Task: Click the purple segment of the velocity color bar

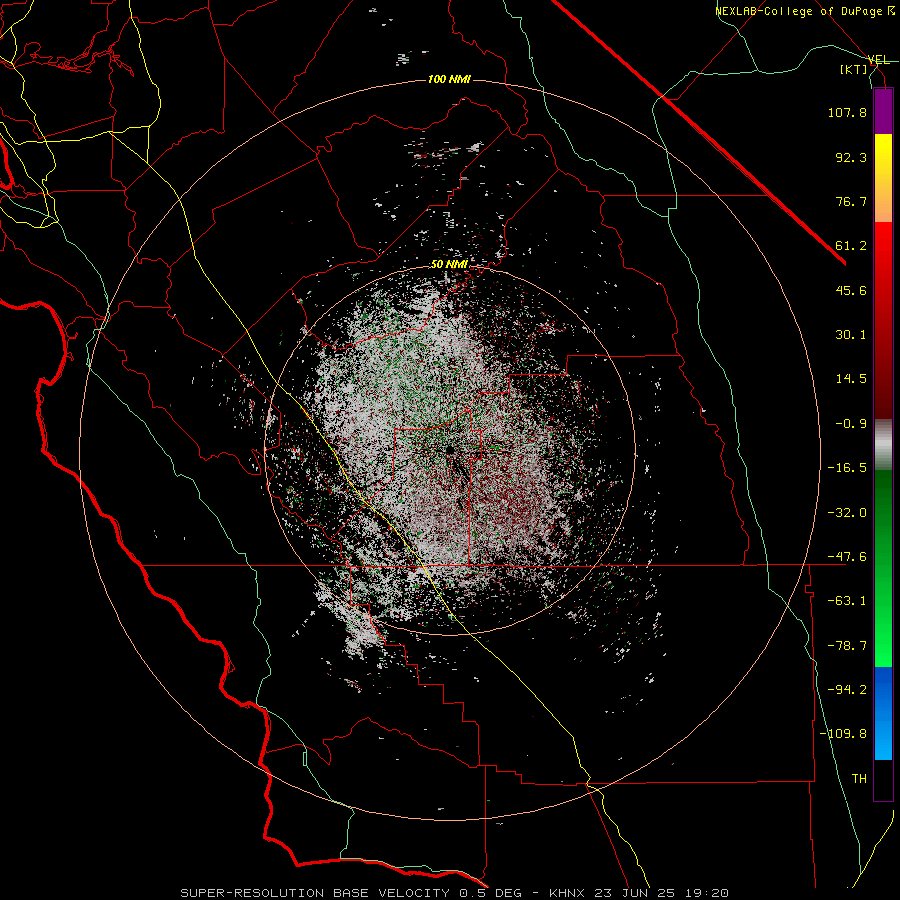Action: click(883, 112)
